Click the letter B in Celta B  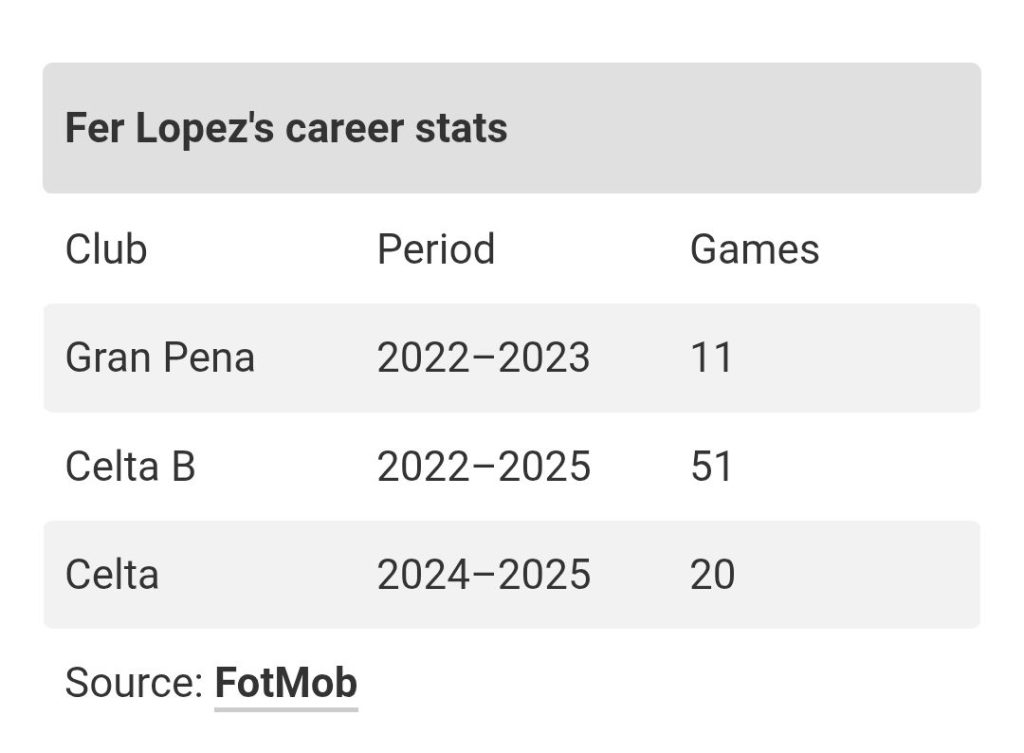click(x=184, y=466)
